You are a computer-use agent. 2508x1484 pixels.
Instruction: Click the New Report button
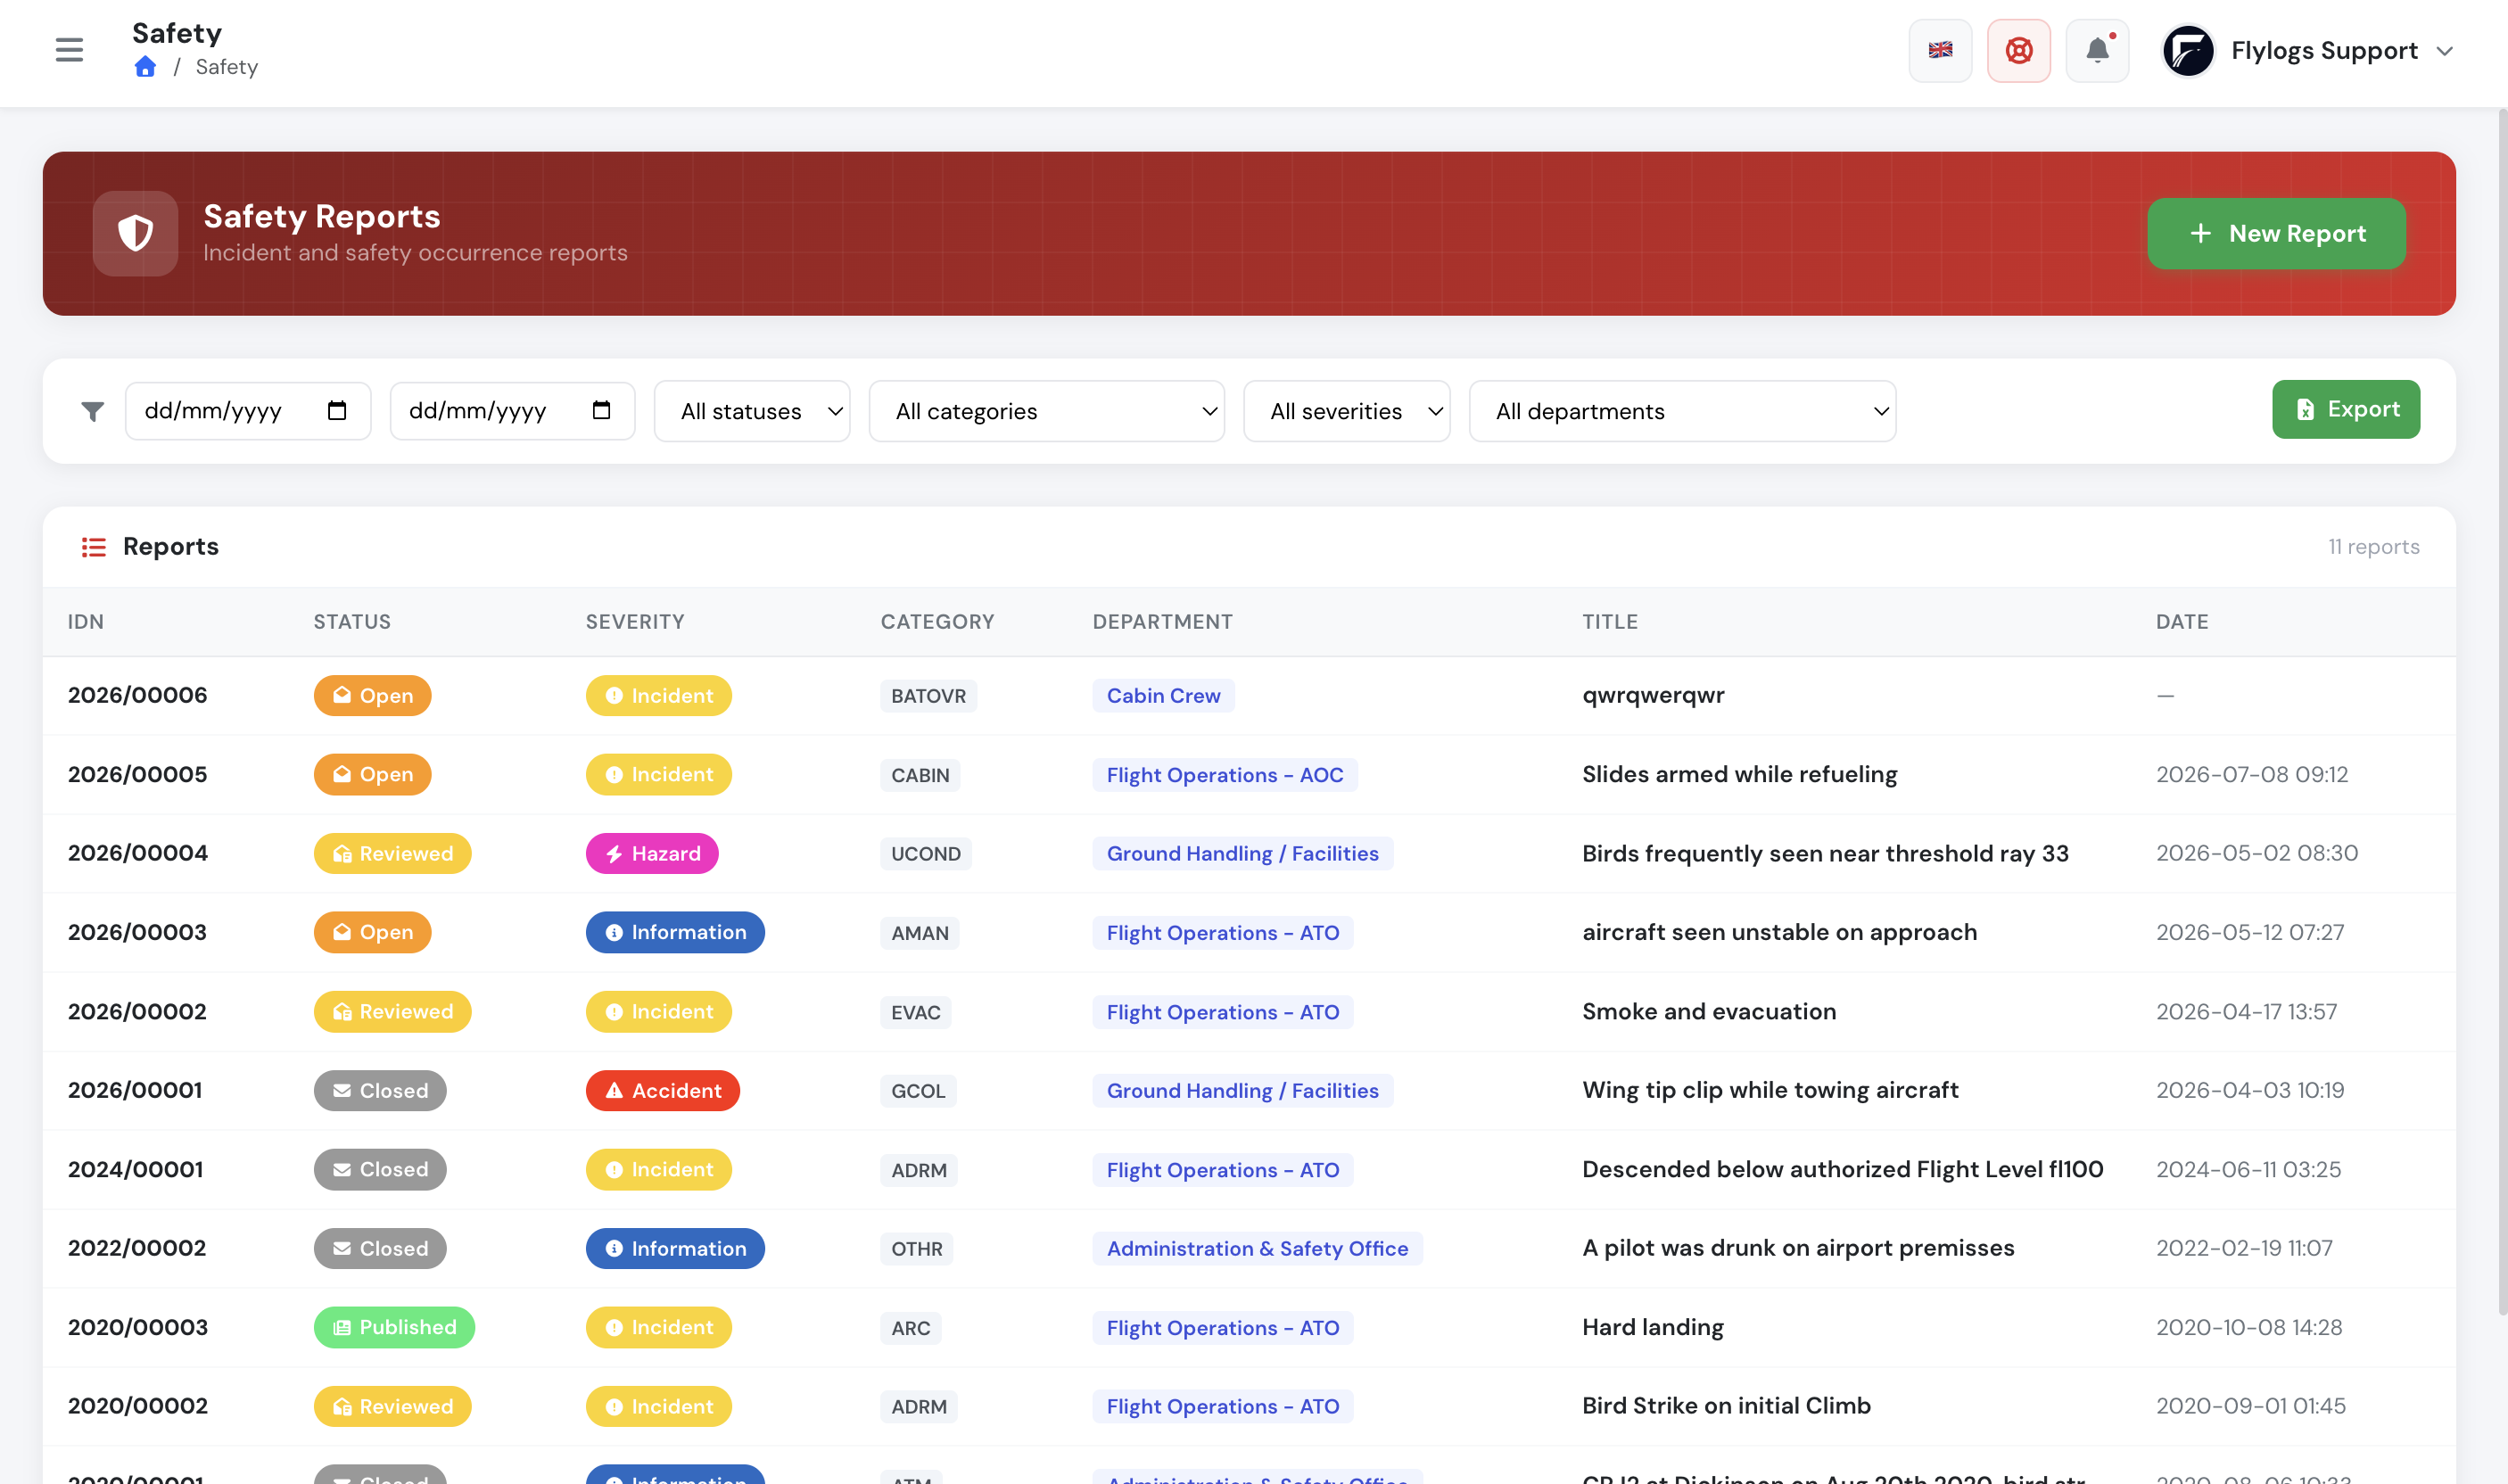point(2276,233)
